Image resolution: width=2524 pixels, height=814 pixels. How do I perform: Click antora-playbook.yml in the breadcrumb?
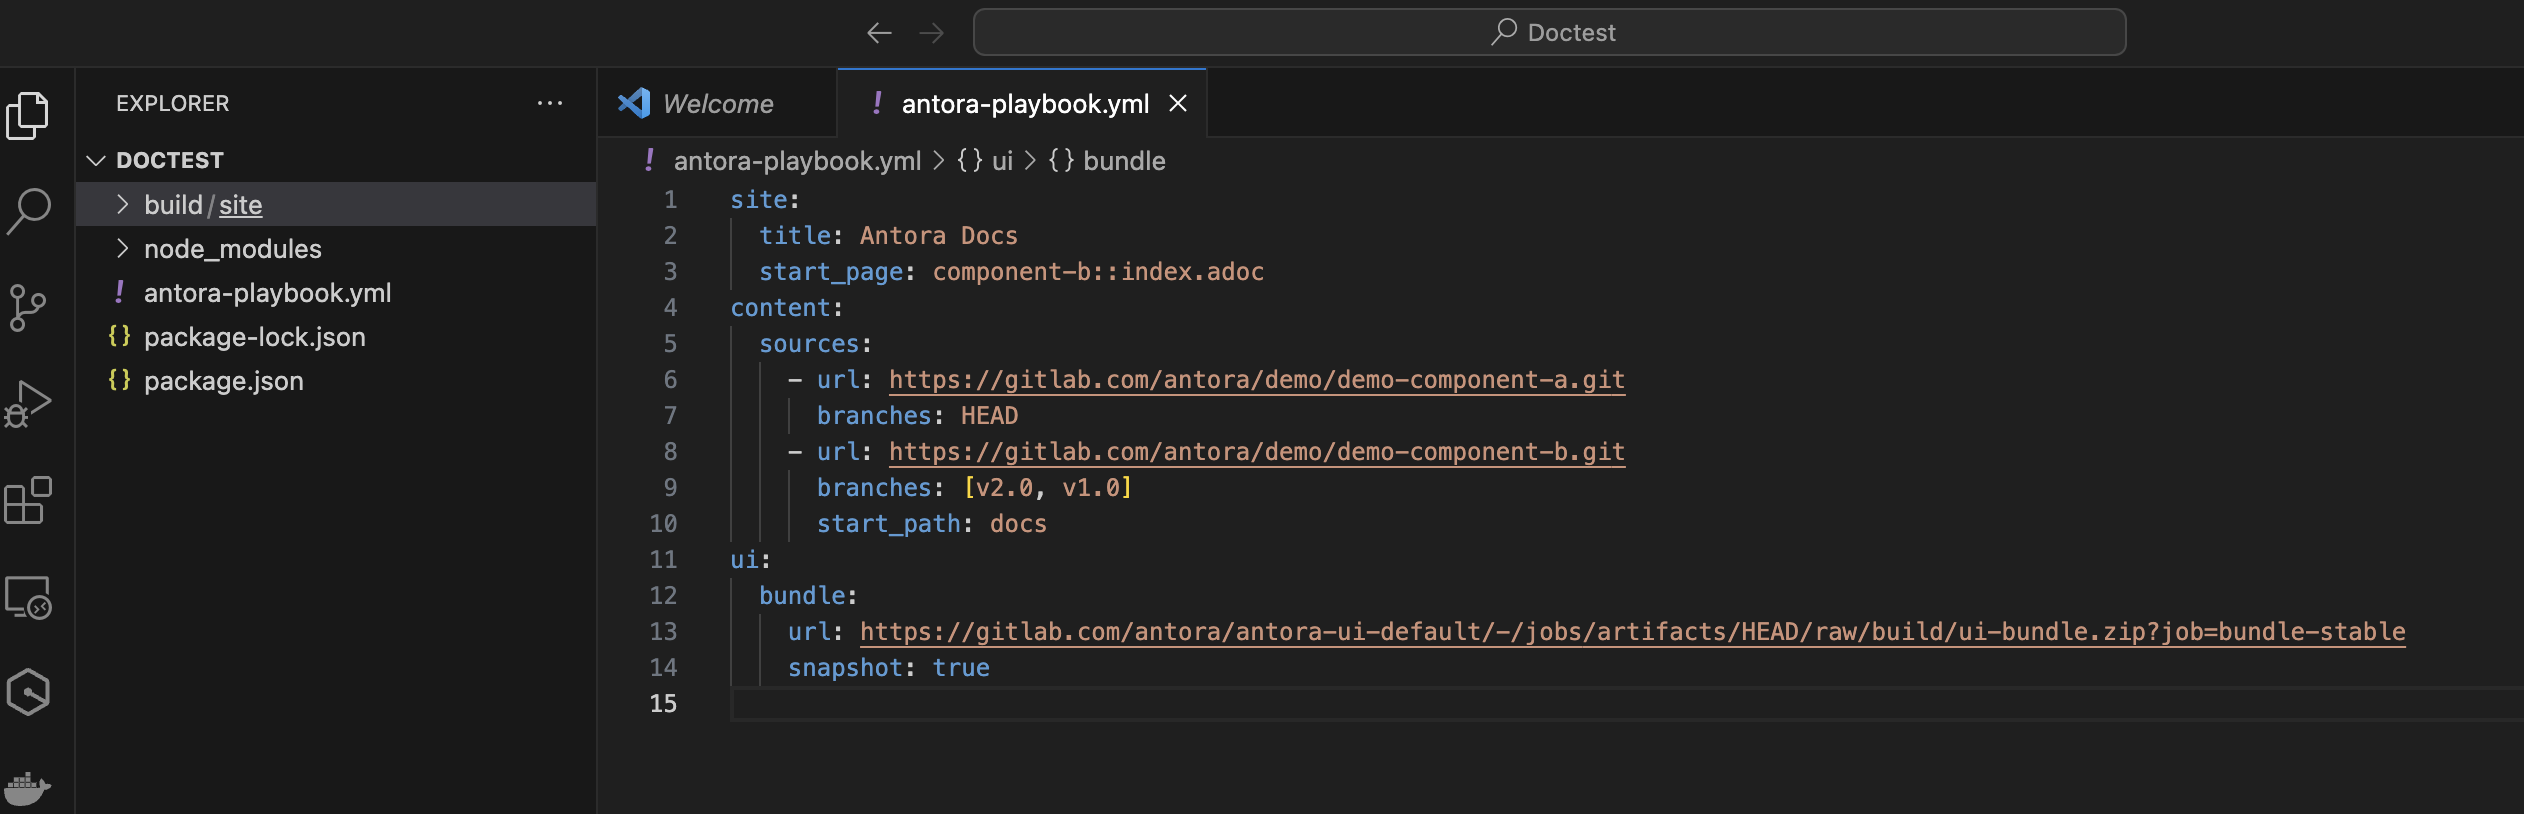[x=797, y=160]
